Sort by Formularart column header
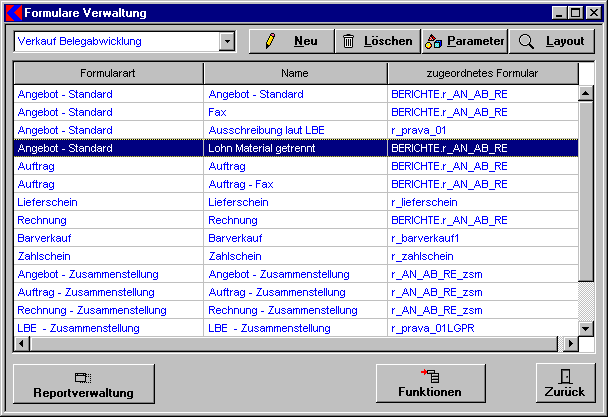Viewport: 608px width, 417px height. (x=108, y=74)
